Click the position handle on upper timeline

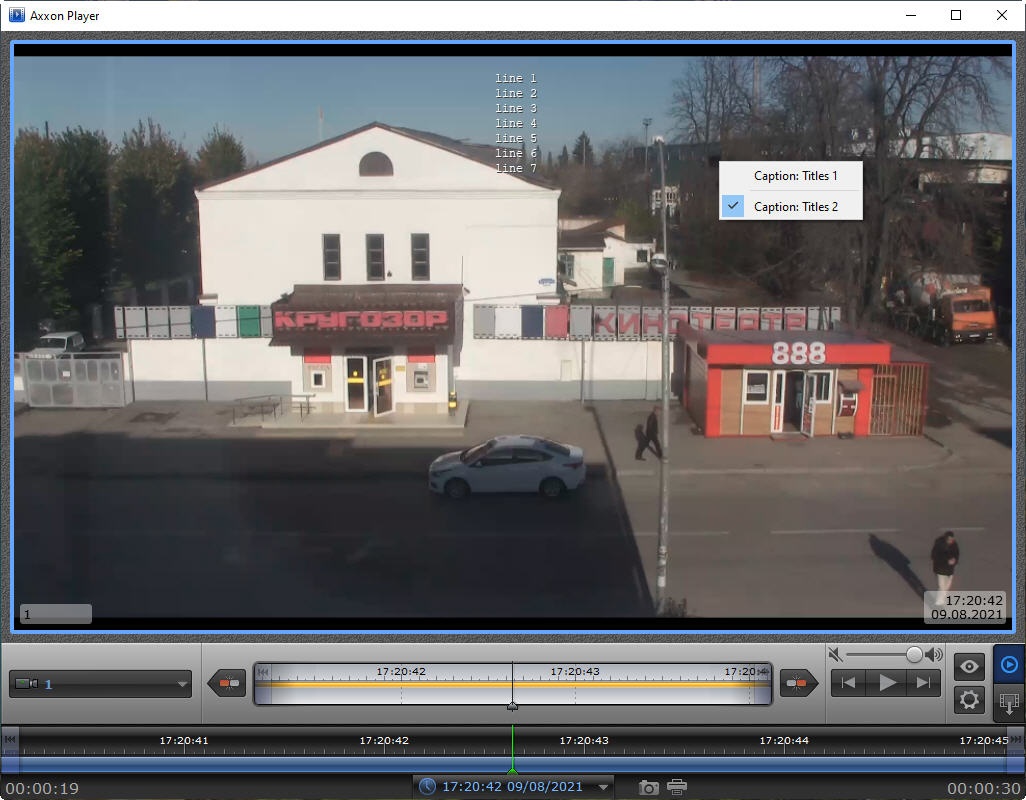coord(512,706)
